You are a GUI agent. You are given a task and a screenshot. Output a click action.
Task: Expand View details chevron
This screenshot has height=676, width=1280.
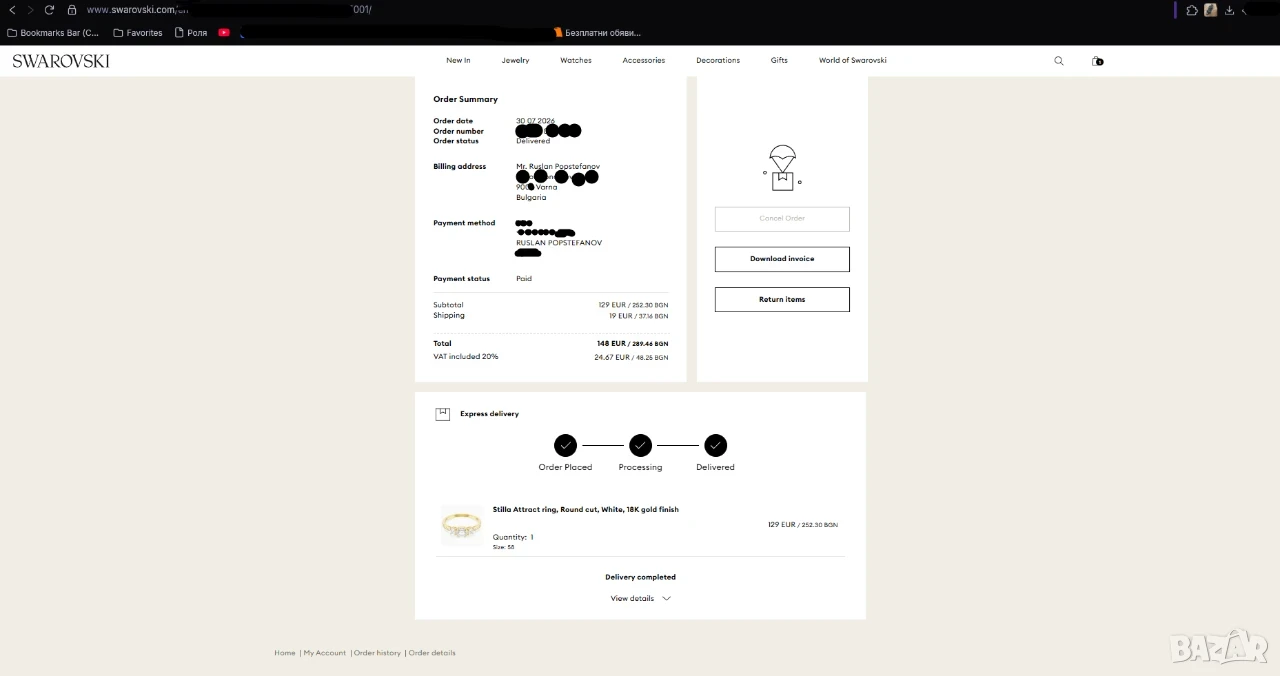pos(666,598)
